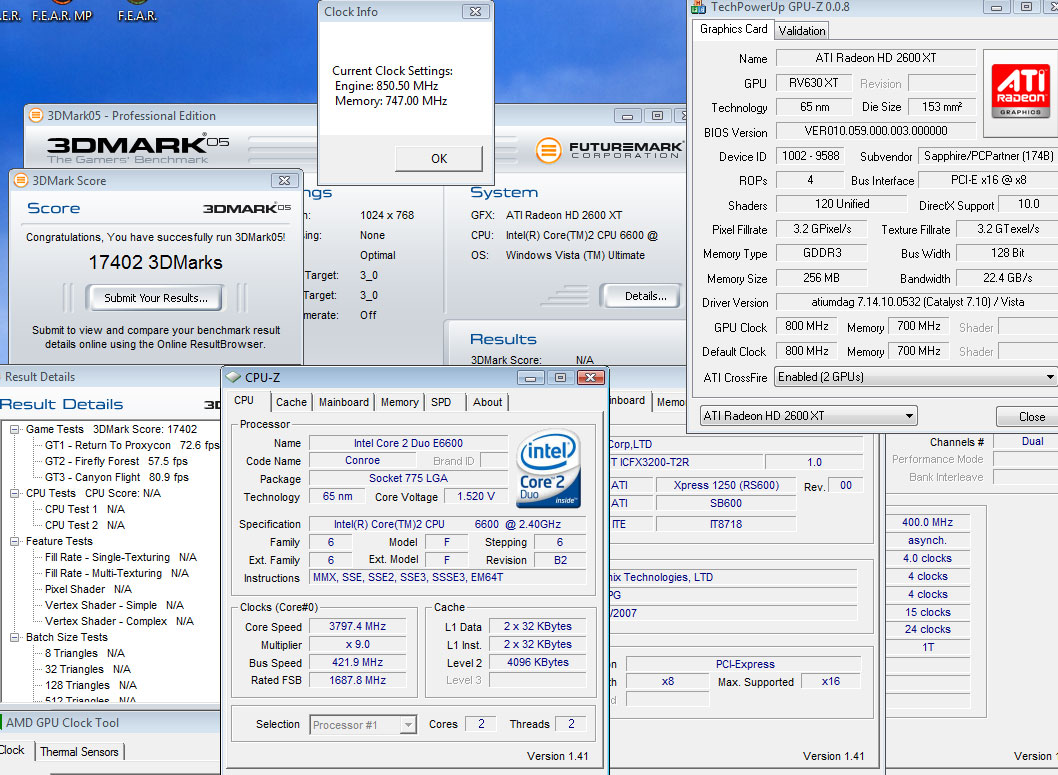Close the Clock Info dialog with X
The height and width of the screenshot is (775, 1058).
coord(475,11)
